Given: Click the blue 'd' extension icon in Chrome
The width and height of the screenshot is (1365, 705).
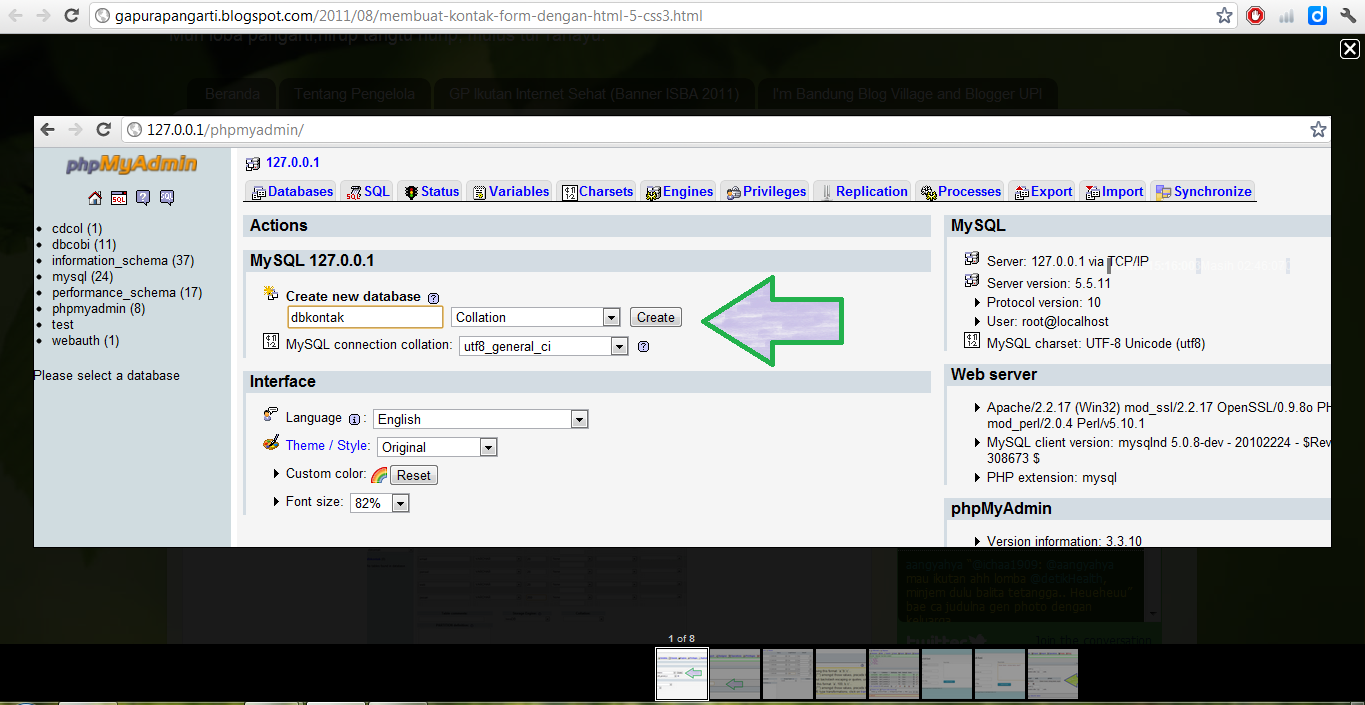Looking at the screenshot, I should [1317, 16].
